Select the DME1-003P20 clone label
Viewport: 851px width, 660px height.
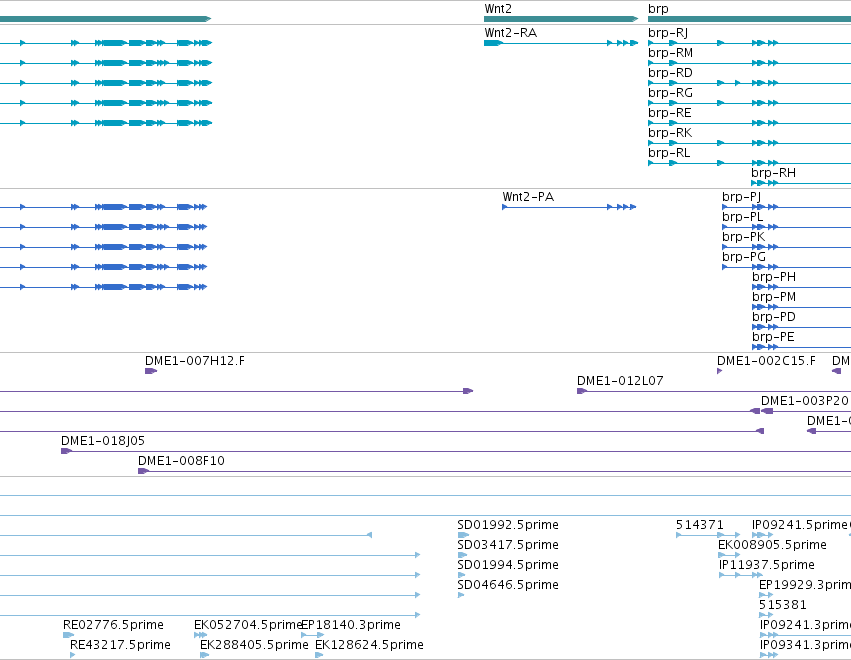click(x=804, y=401)
